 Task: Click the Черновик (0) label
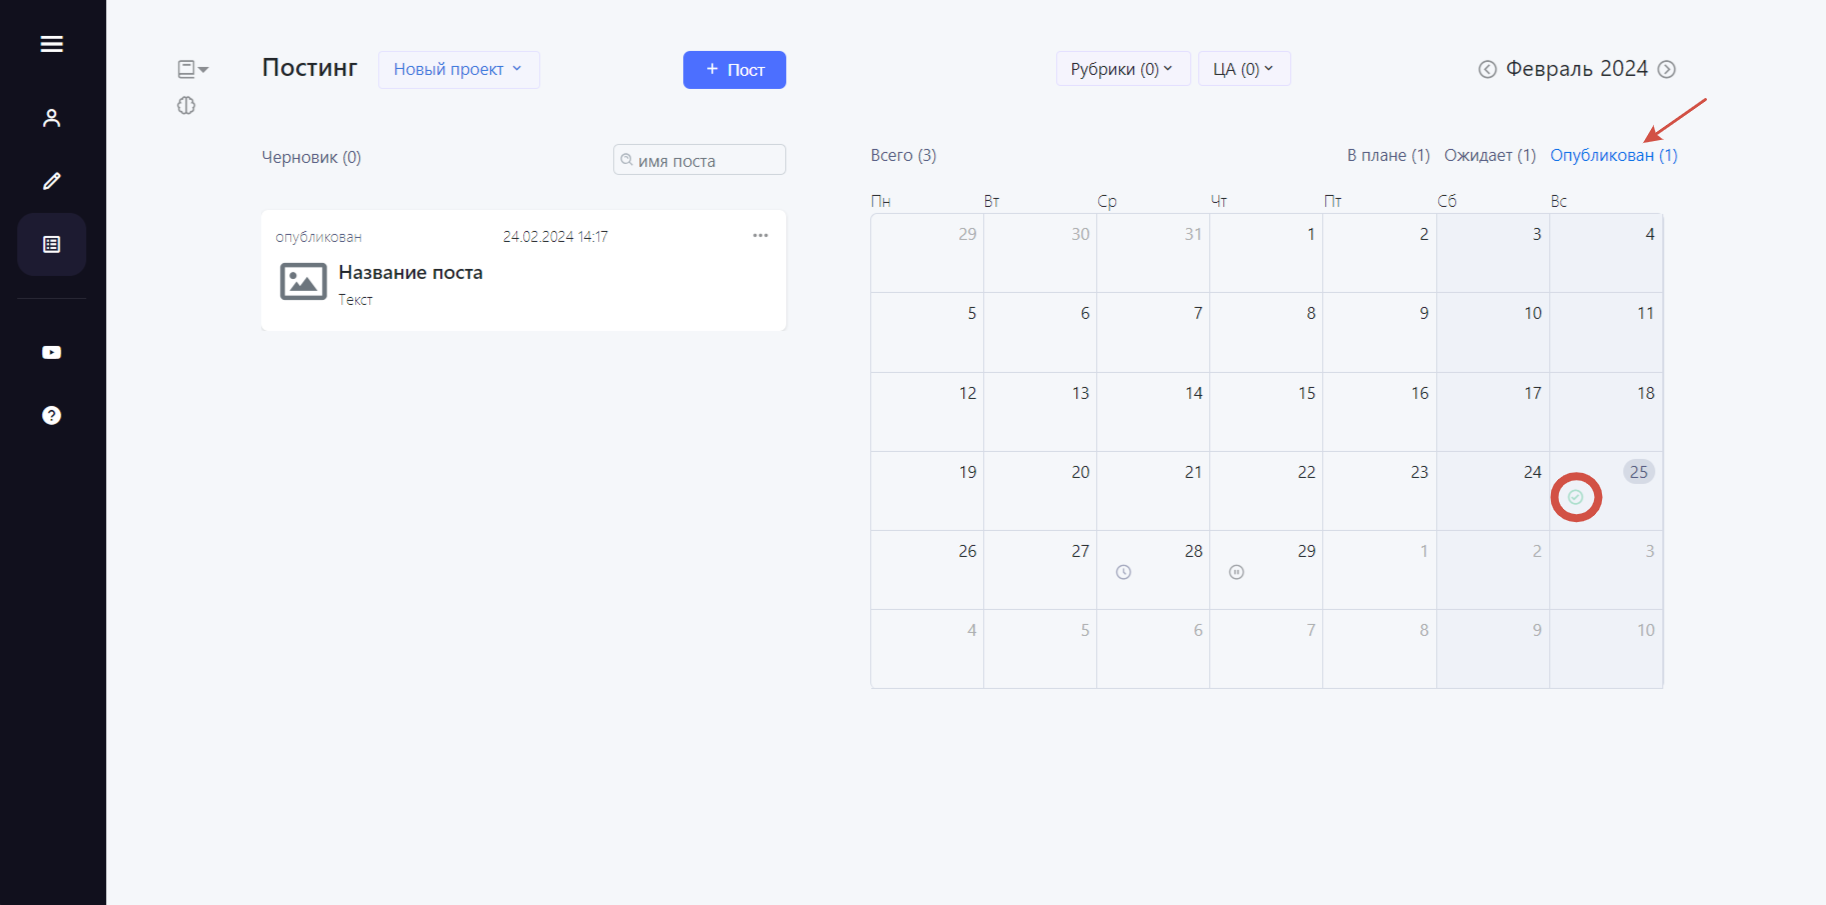[x=311, y=157]
